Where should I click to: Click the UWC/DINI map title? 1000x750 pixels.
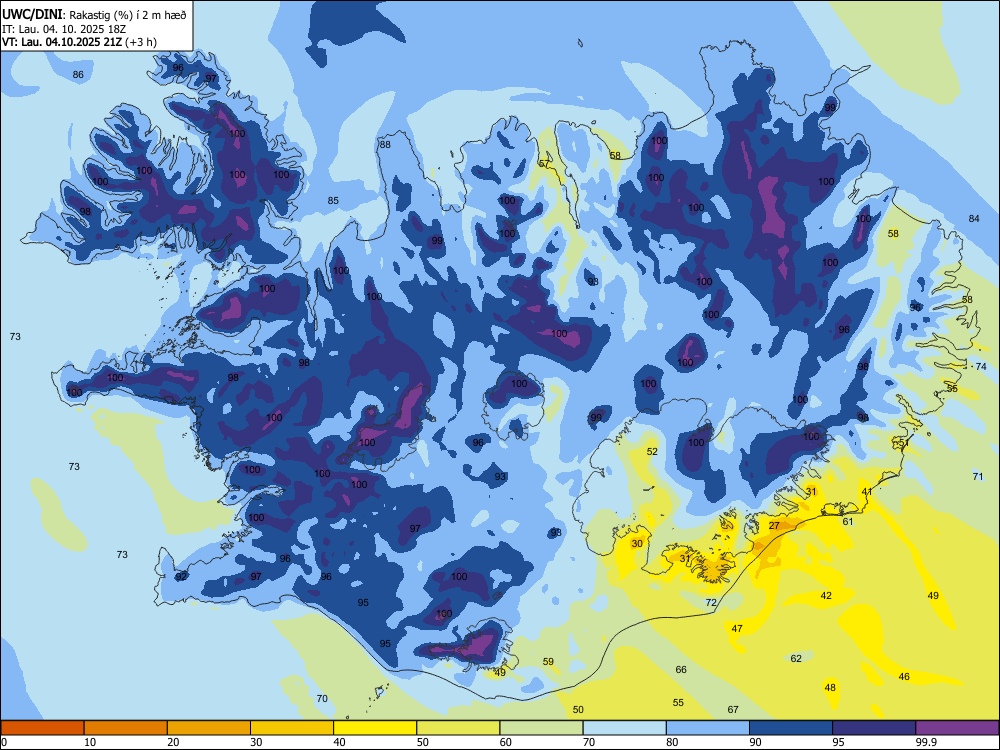pyautogui.click(x=94, y=15)
